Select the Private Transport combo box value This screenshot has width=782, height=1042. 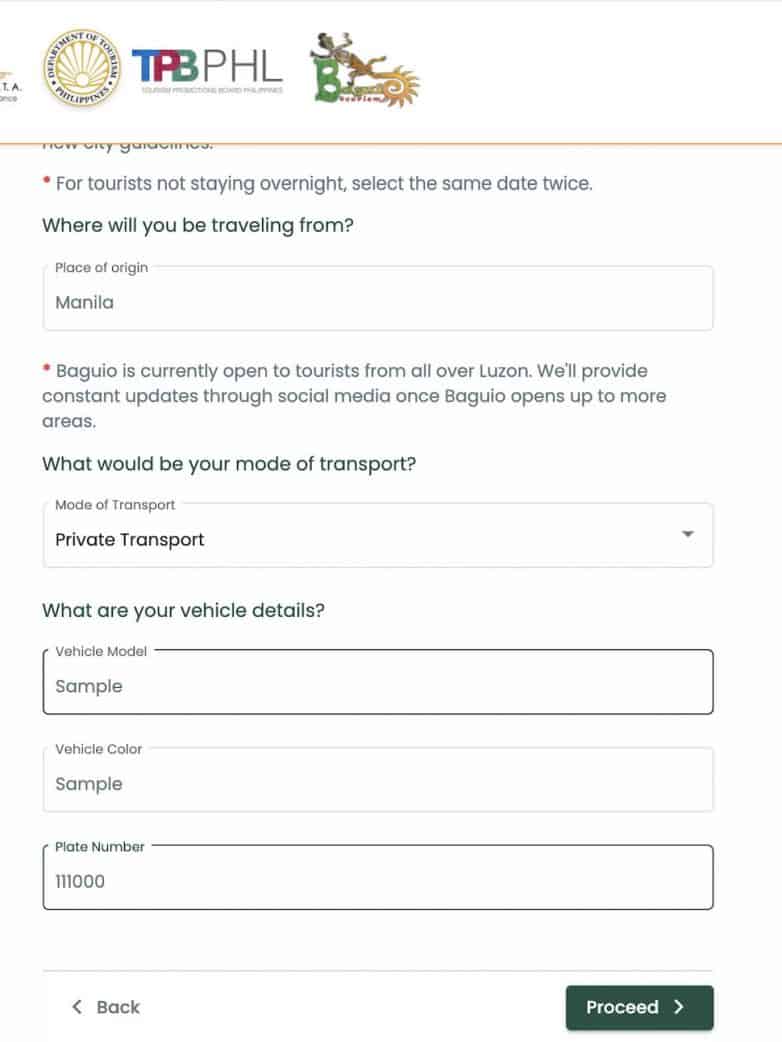(x=130, y=540)
